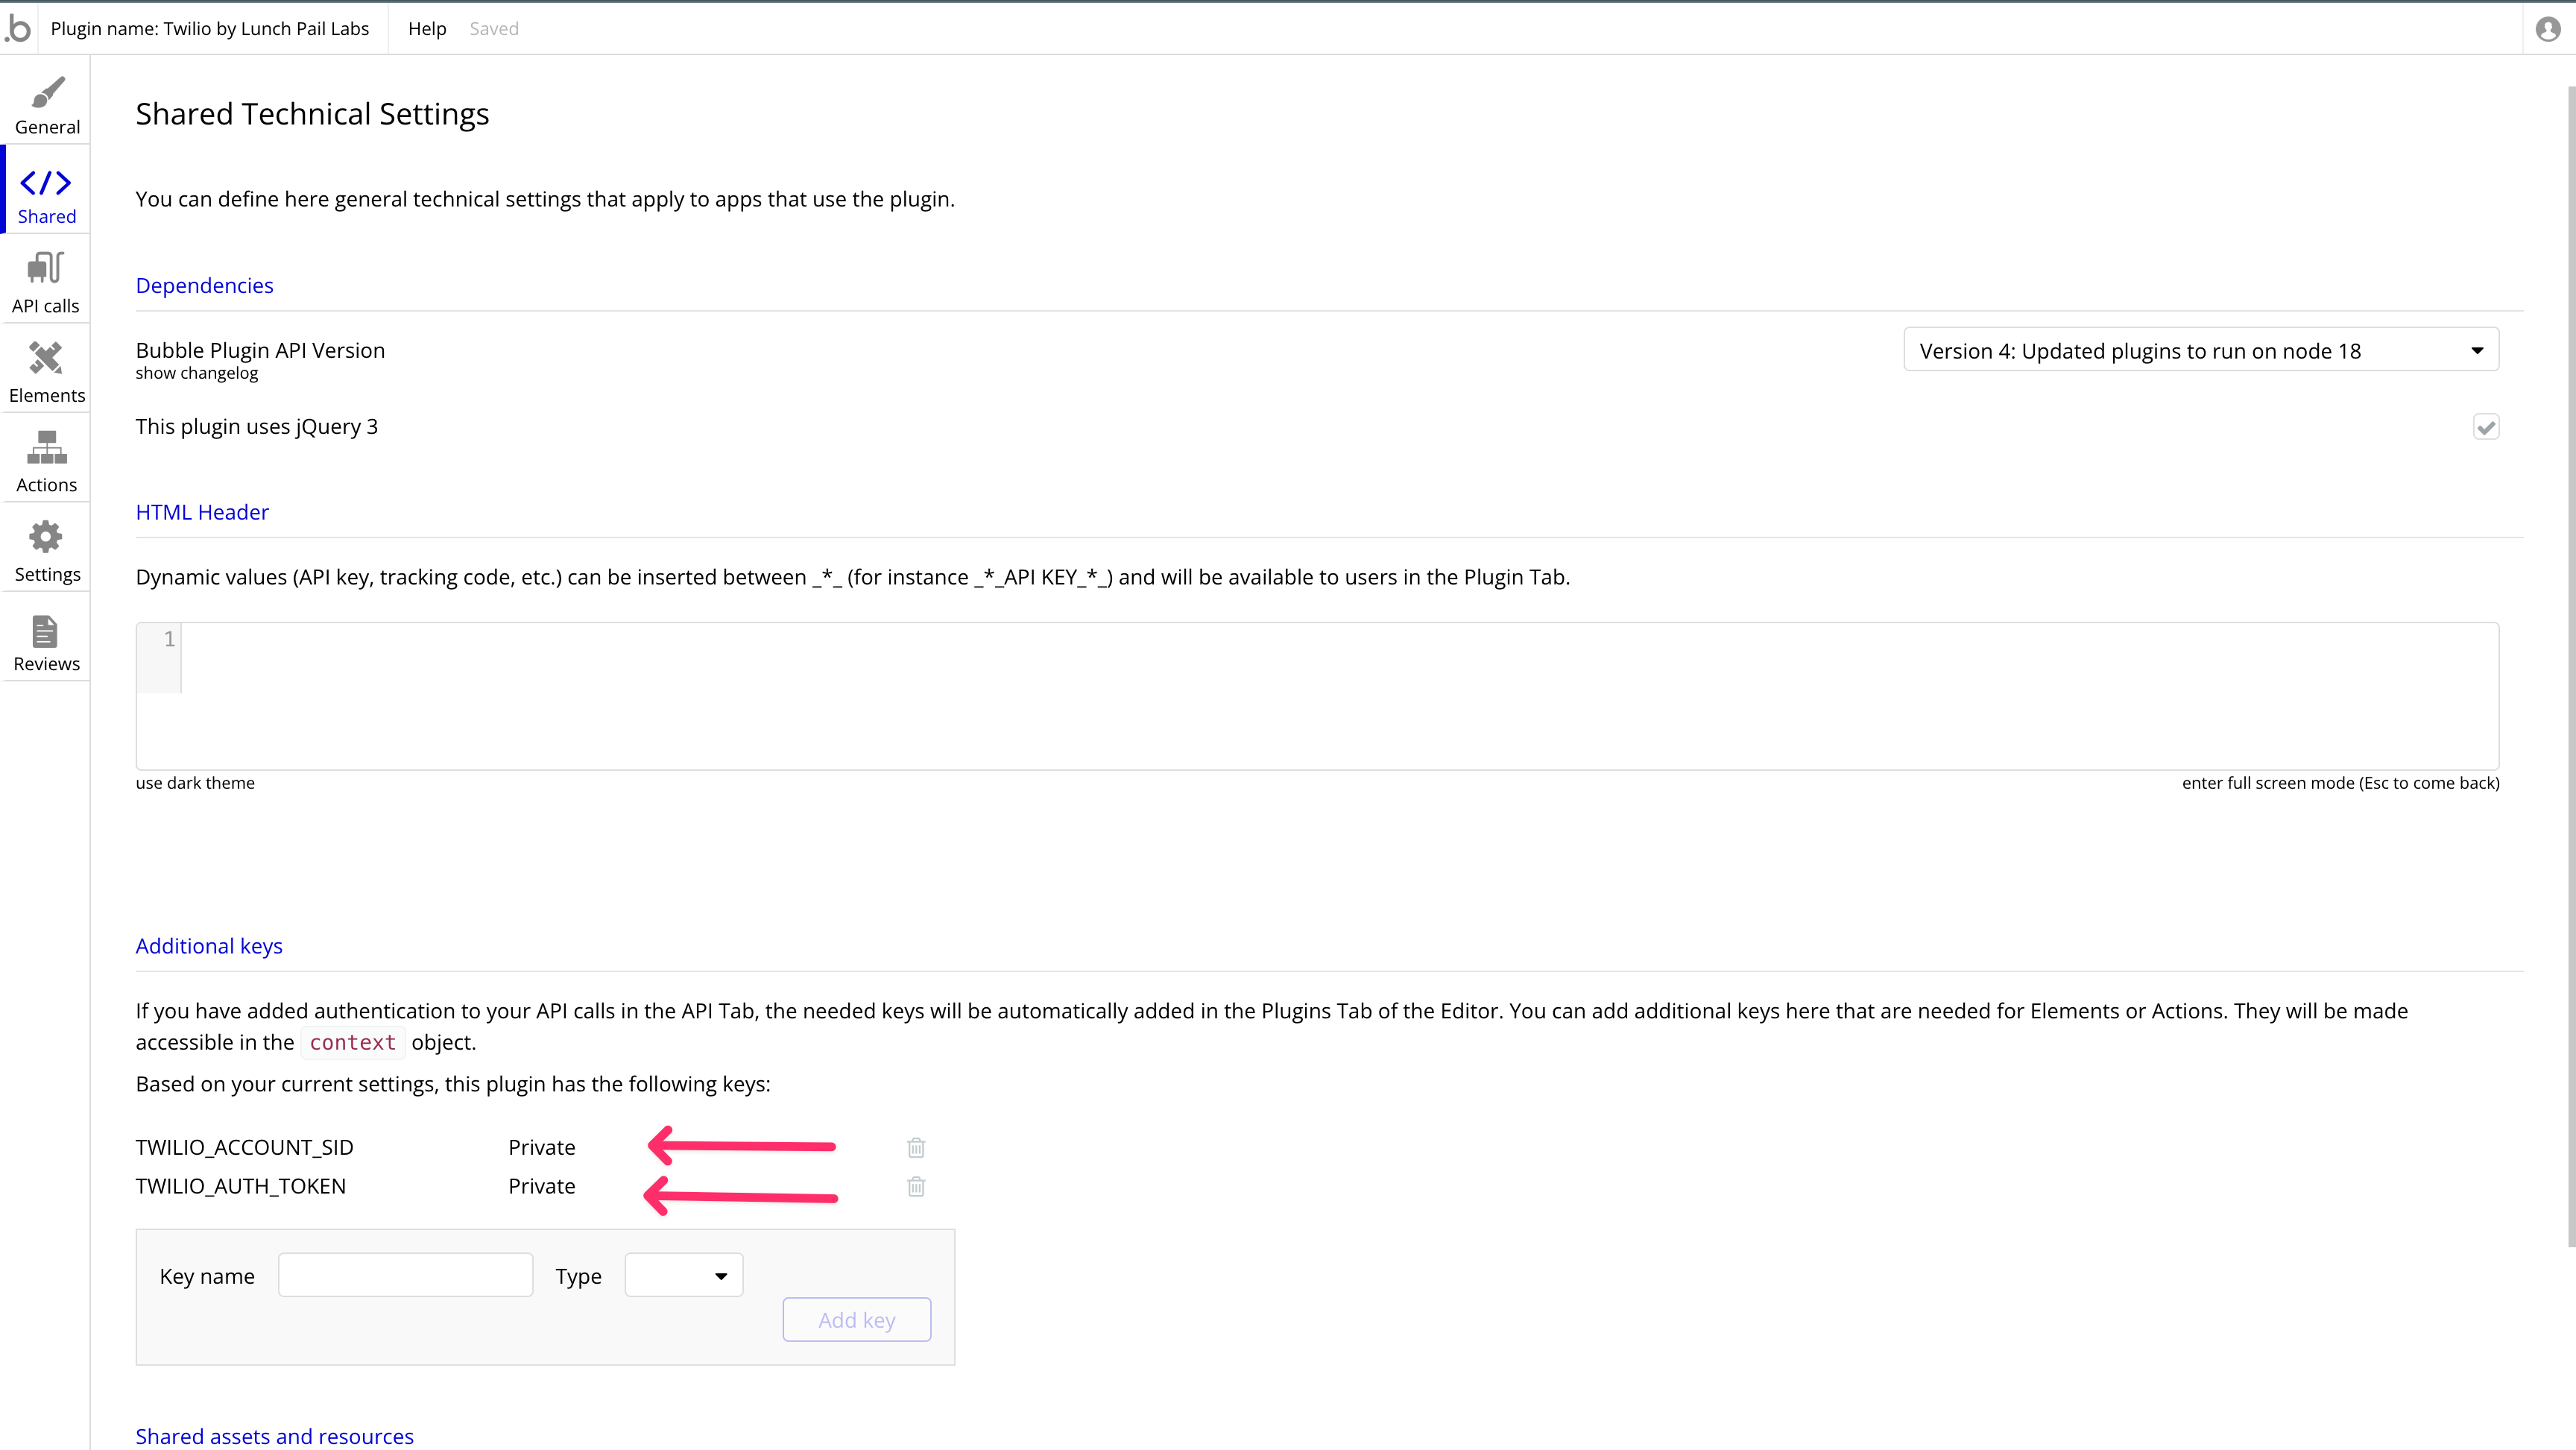Enter full screen mode for editor

tap(2340, 783)
